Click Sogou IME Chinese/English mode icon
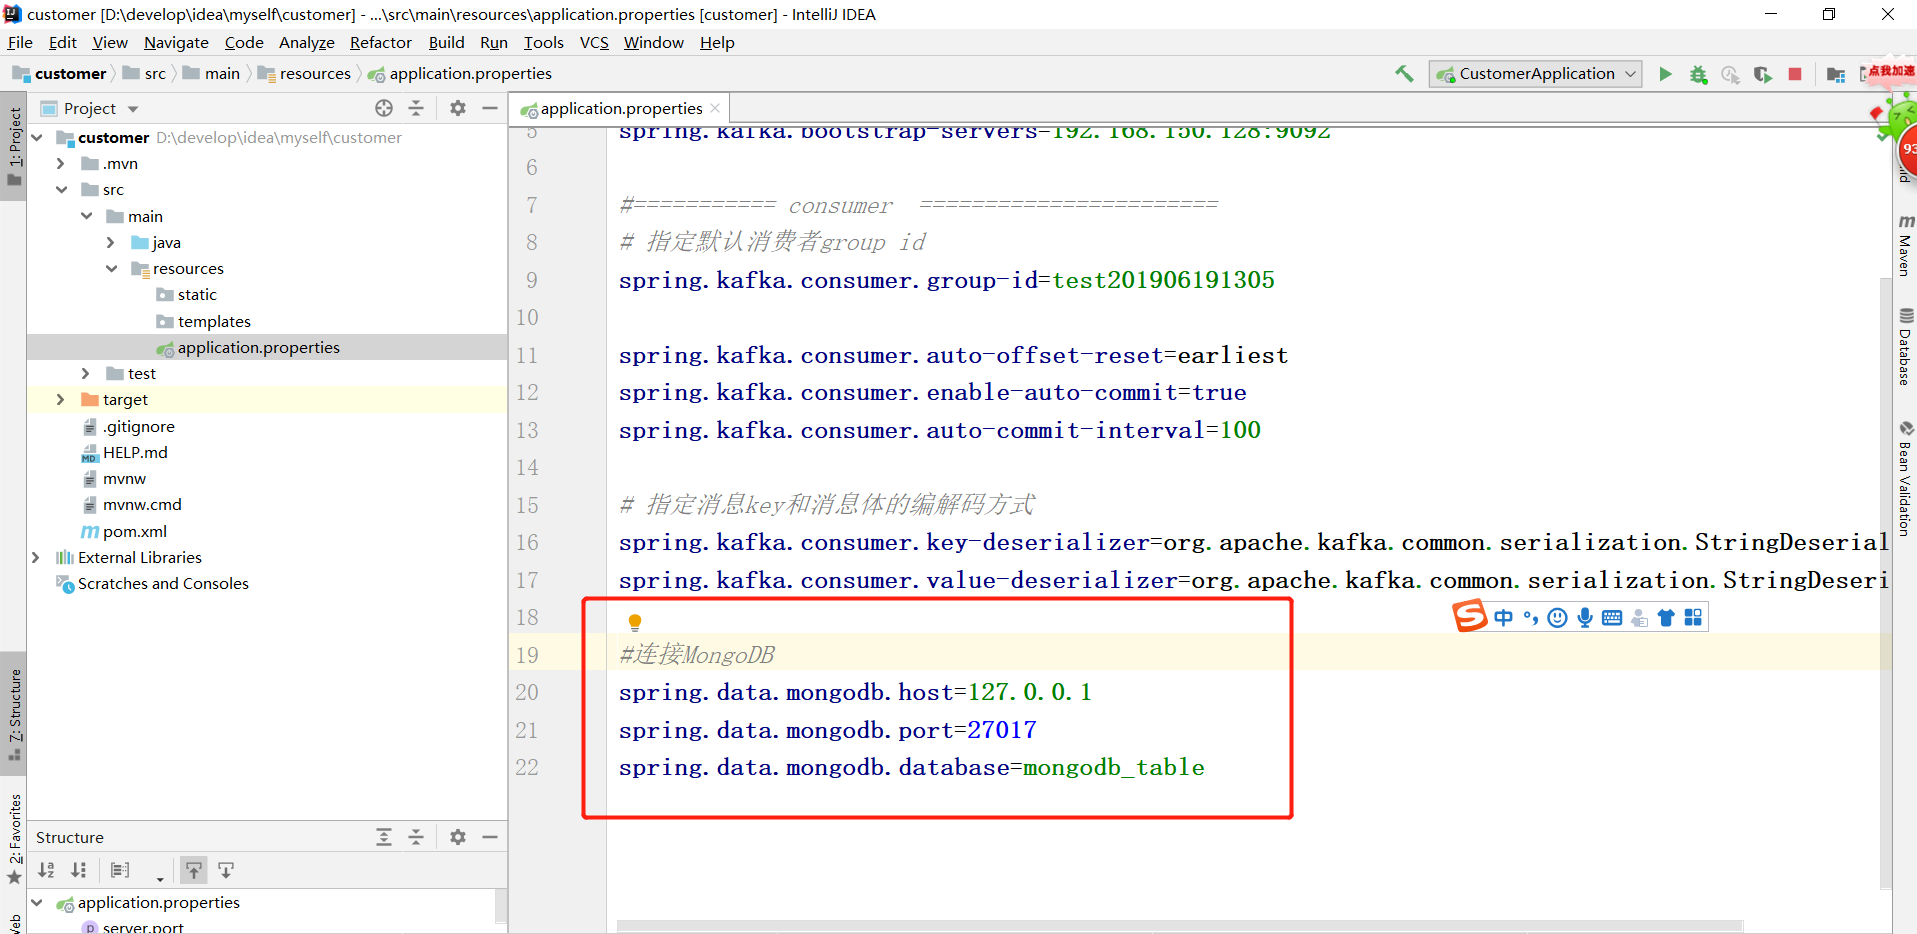Image resolution: width=1917 pixels, height=934 pixels. (x=1503, y=618)
